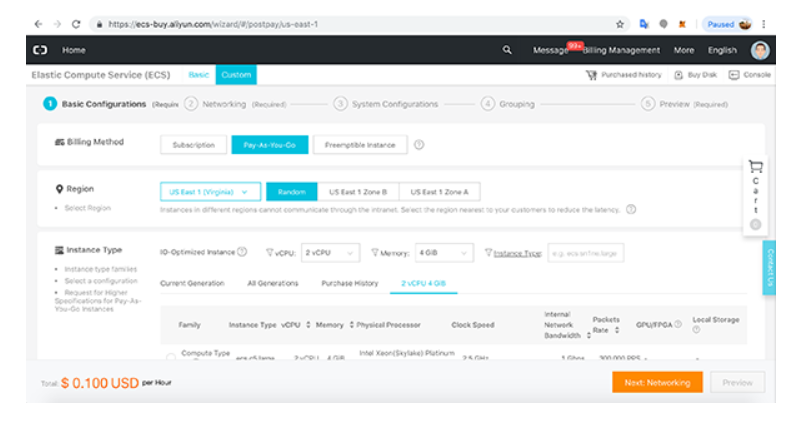Sort table by Memory column arrows
800x425 pixels.
pos(352,325)
